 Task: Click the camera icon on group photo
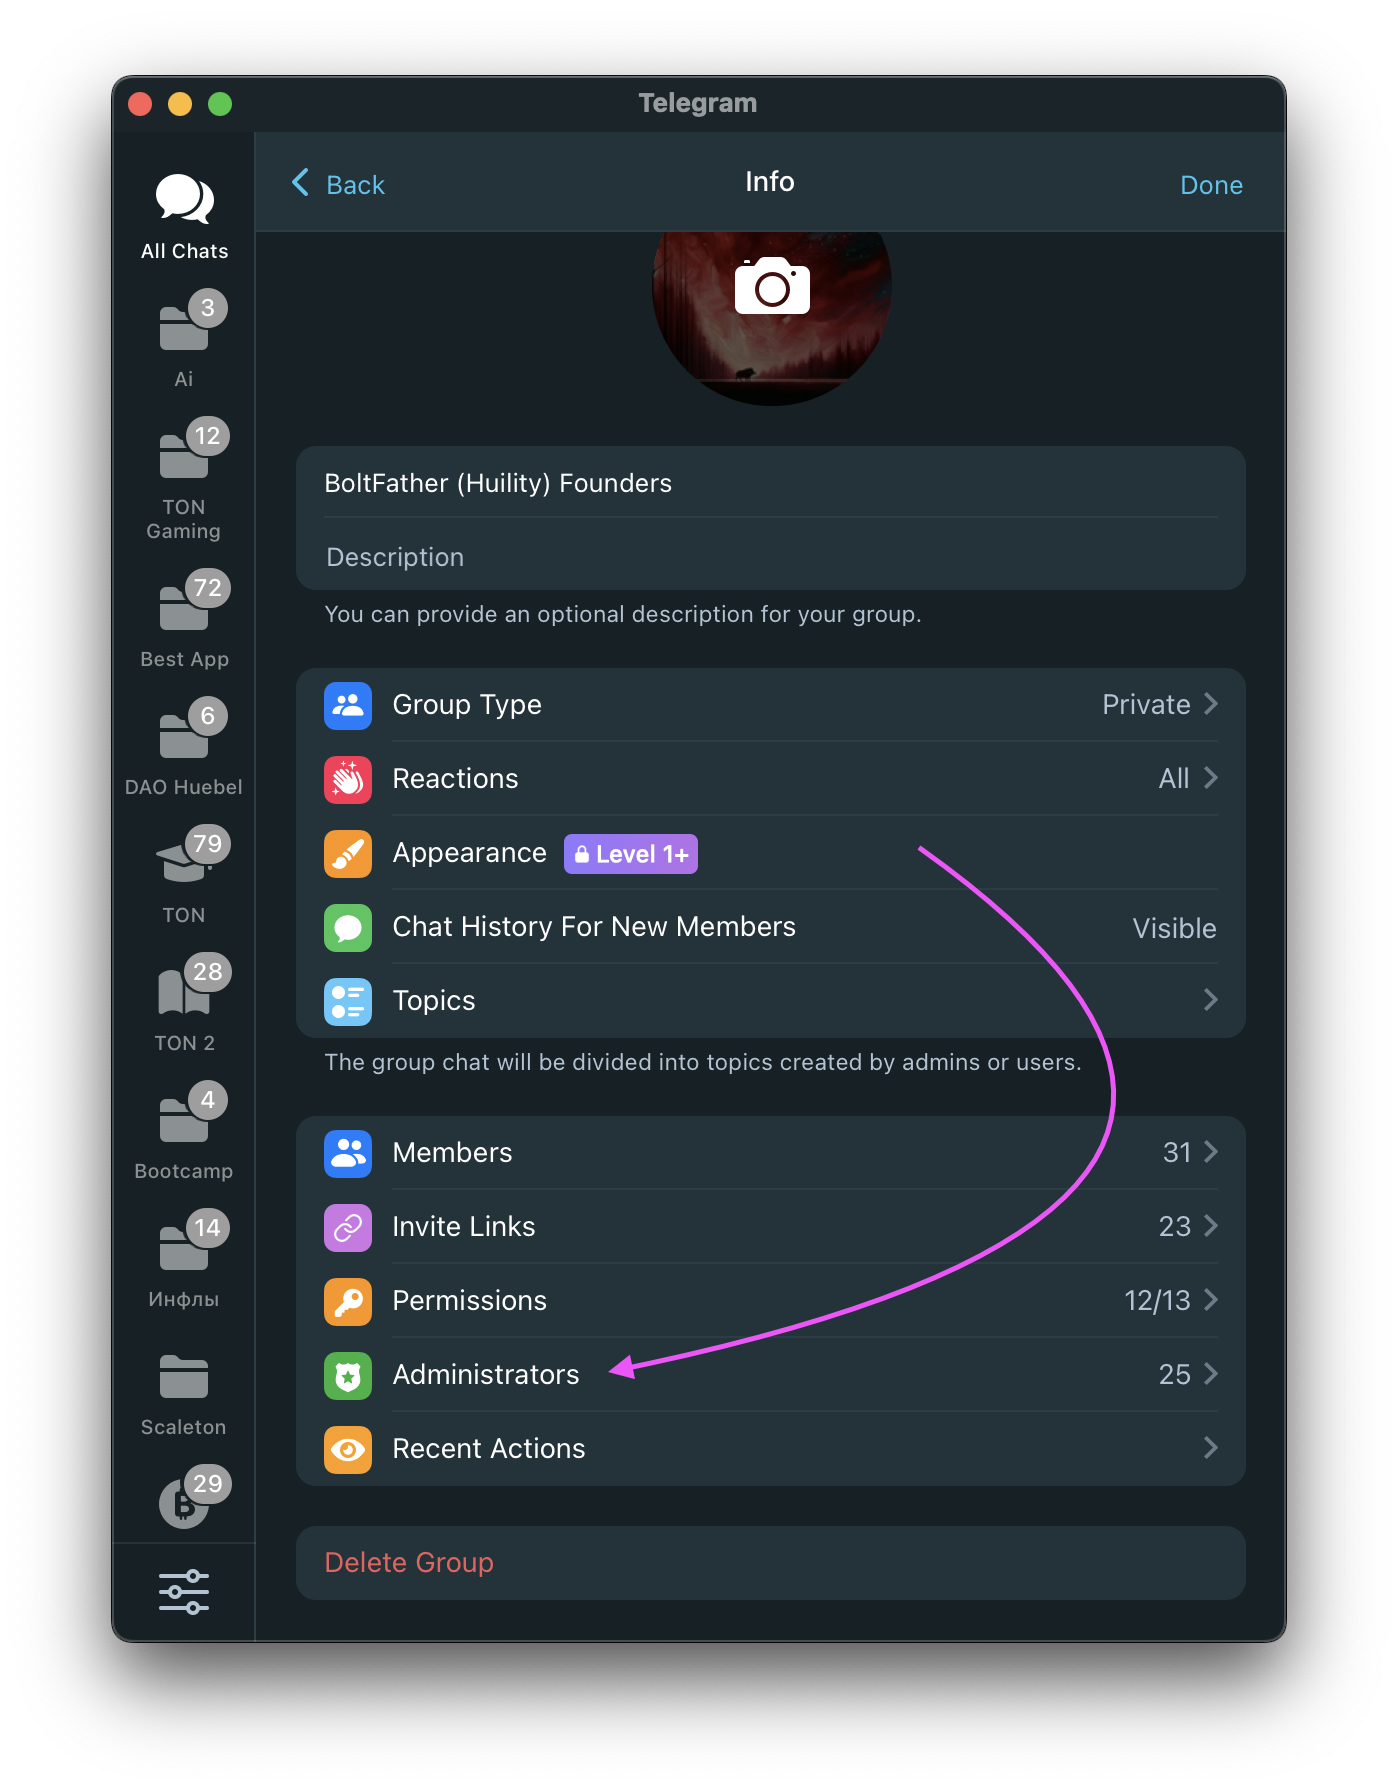(x=771, y=287)
